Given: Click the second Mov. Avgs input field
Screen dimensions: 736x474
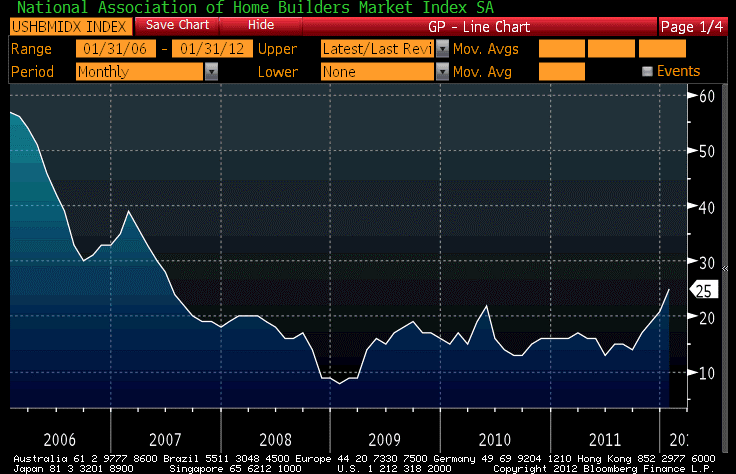Looking at the screenshot, I should [x=611, y=49].
